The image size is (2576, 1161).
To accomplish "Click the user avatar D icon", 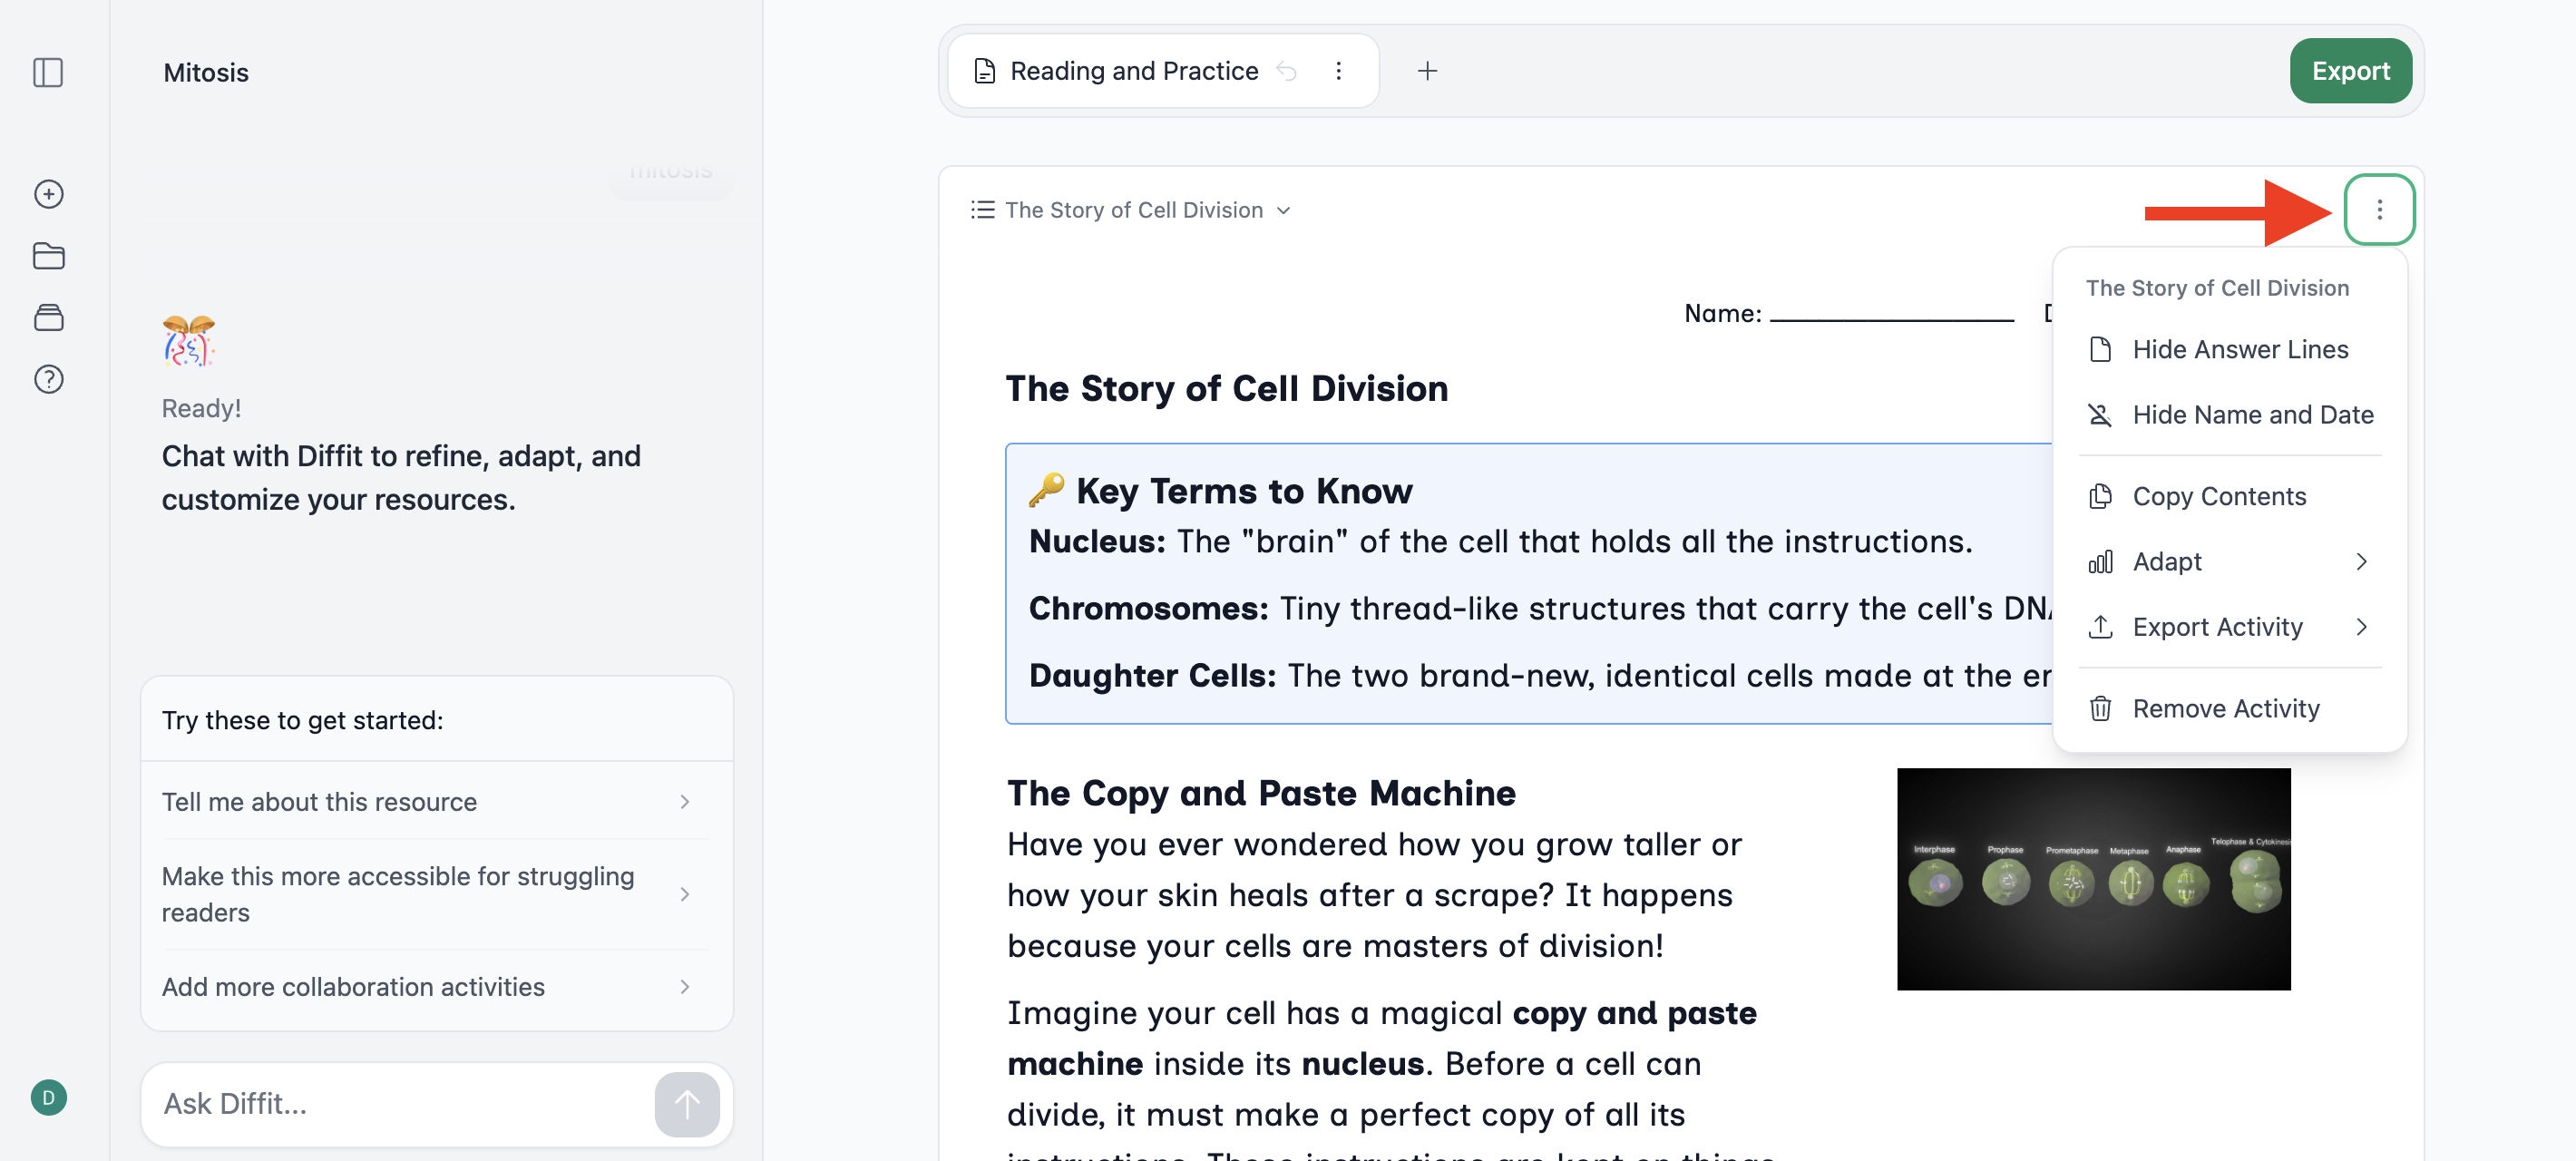I will click(48, 1097).
